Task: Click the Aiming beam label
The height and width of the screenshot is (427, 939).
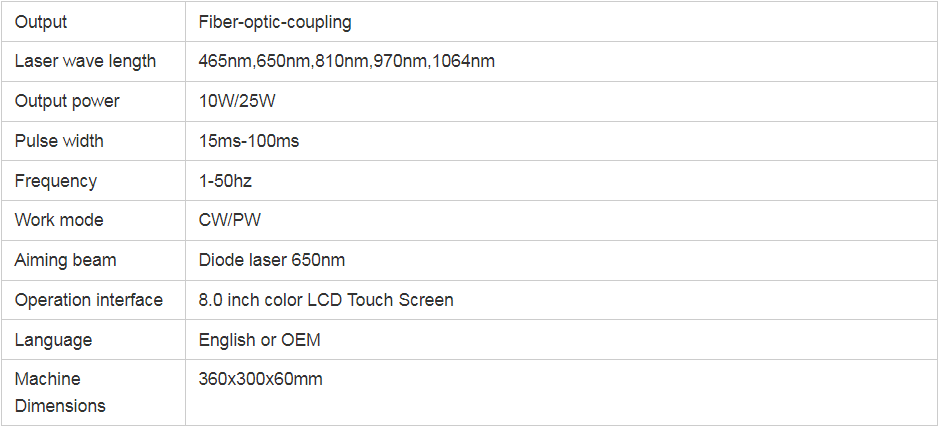Action: point(65,261)
